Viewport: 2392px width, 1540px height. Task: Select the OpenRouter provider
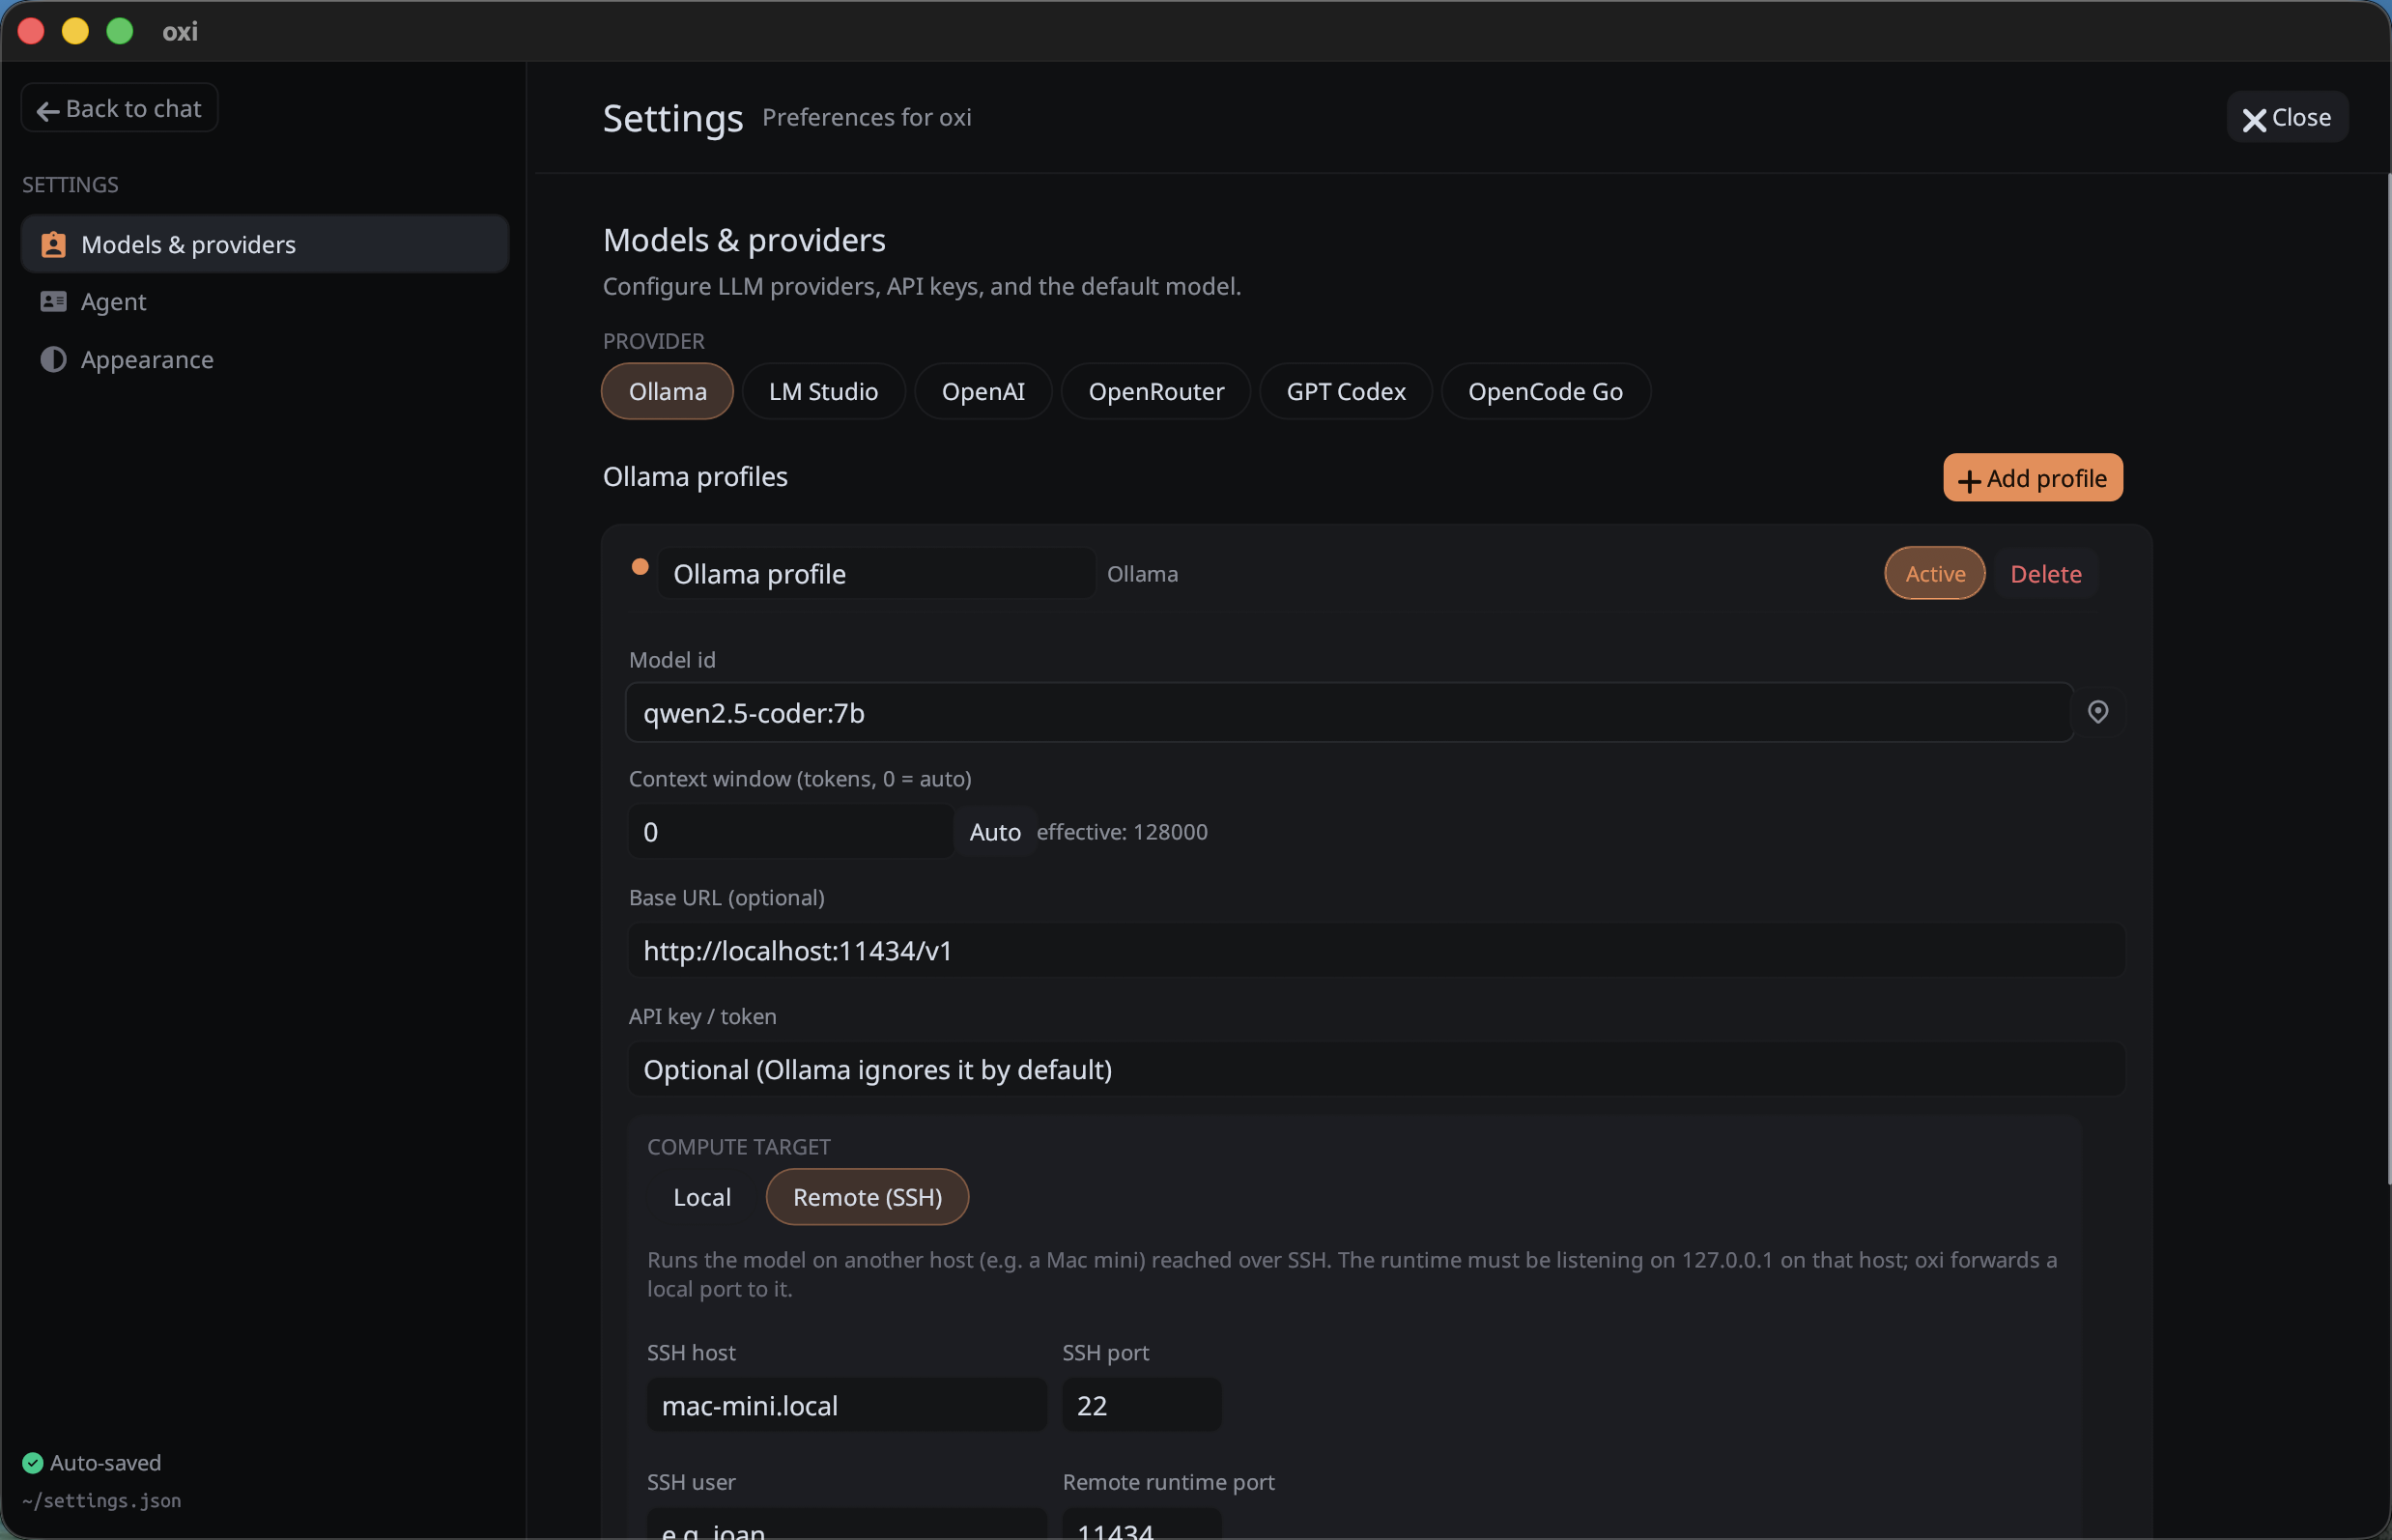[x=1155, y=391]
